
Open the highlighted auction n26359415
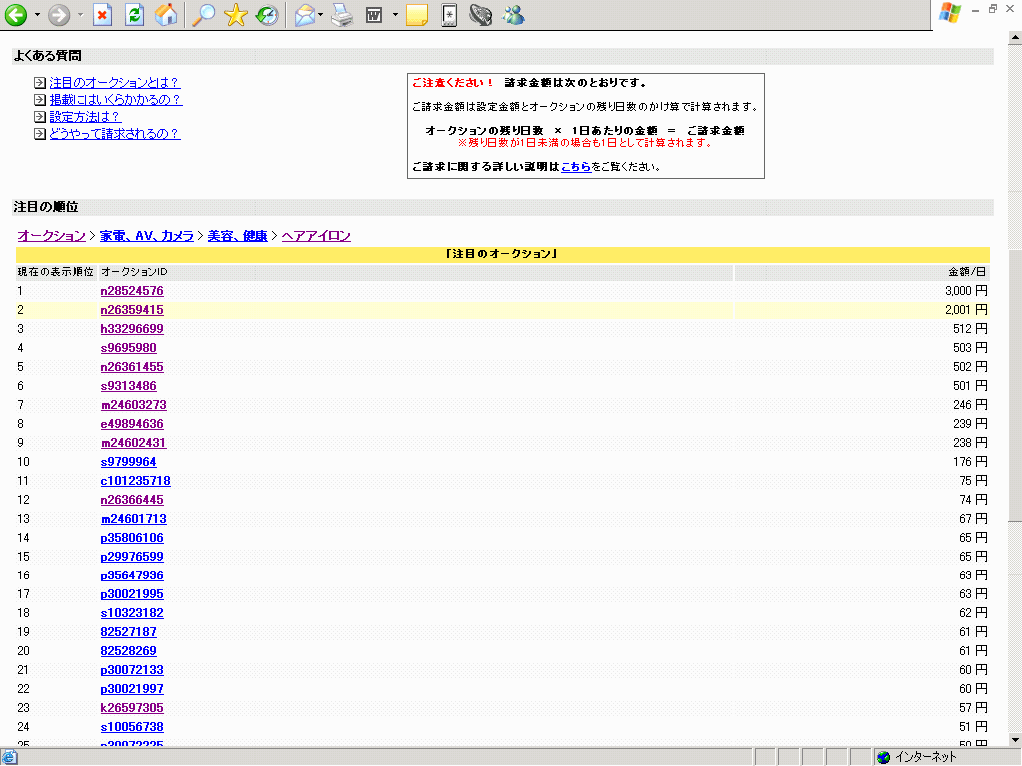point(132,310)
